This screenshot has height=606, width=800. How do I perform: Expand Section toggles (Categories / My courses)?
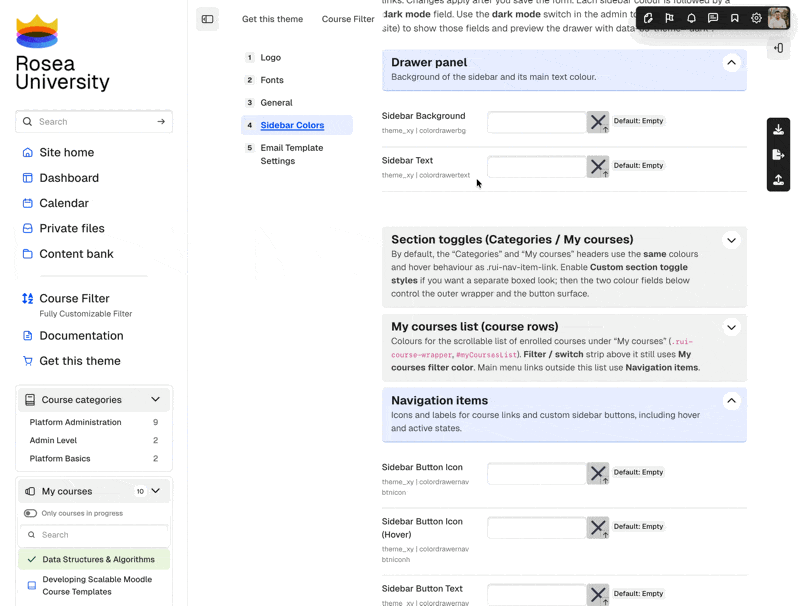click(731, 240)
